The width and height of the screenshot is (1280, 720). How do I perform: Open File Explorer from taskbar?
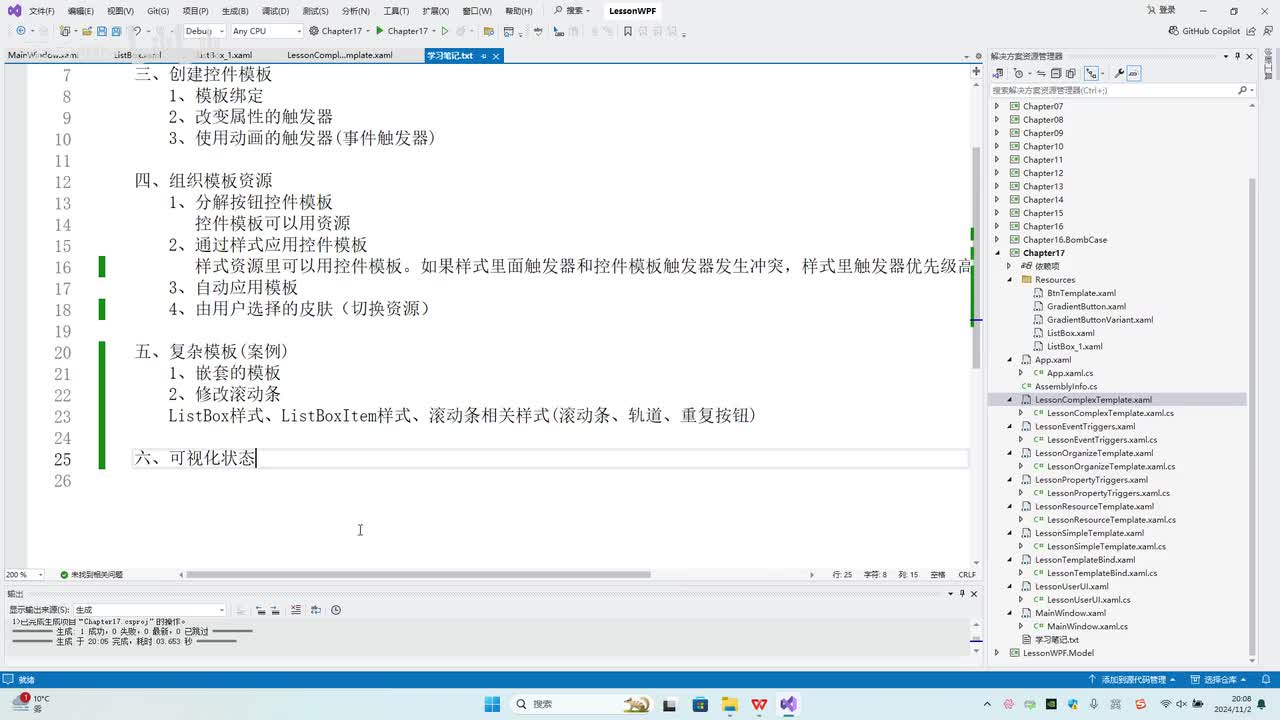click(729, 704)
